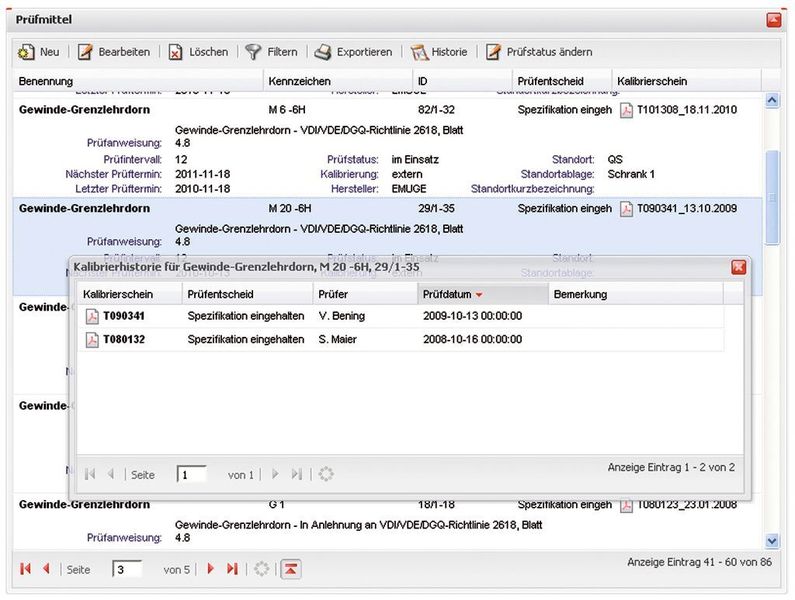Sort by Kennzeichen column header
Image resolution: width=795 pixels, height=600 pixels.
[x=338, y=81]
